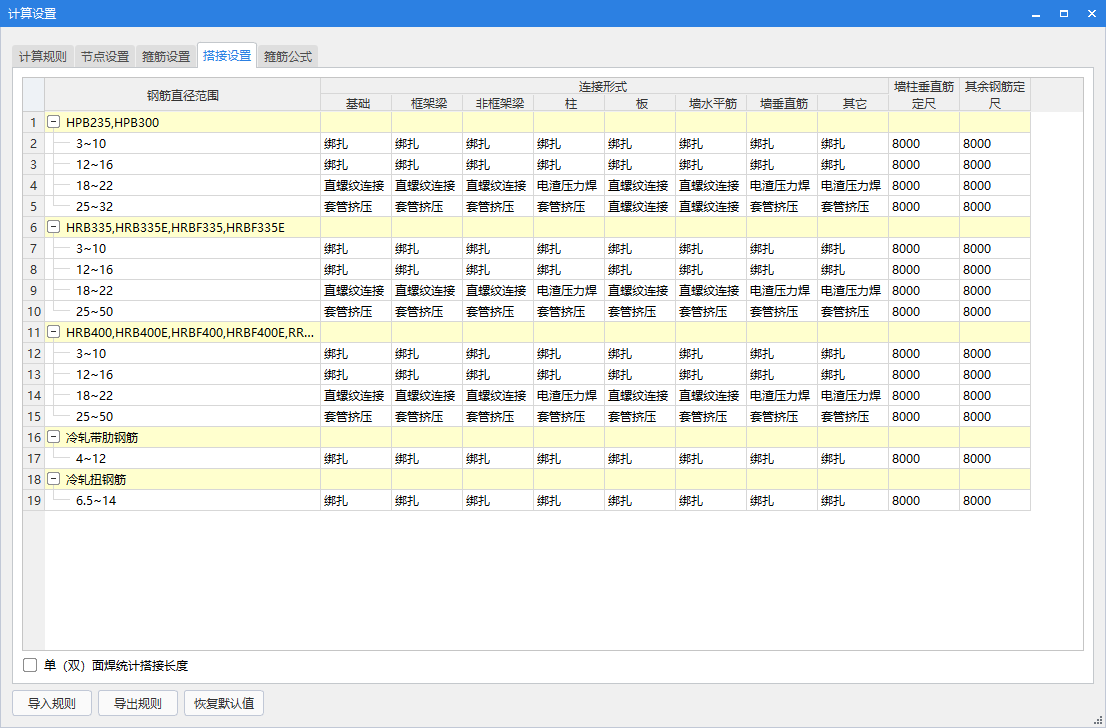Open the 节点设置 tab
The width and height of the screenshot is (1106, 728).
(105, 56)
